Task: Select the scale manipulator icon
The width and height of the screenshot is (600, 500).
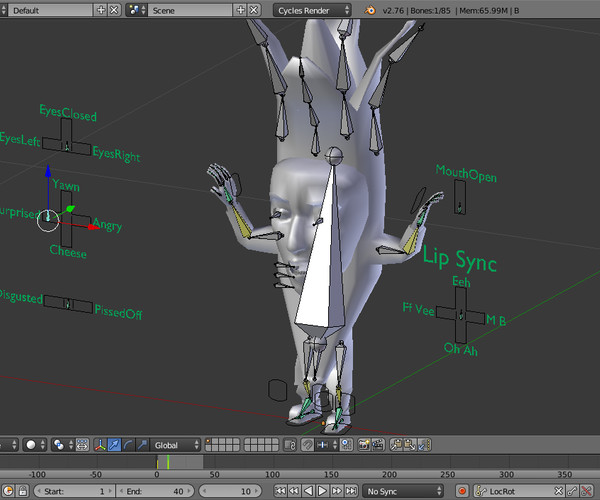Action: click(144, 444)
